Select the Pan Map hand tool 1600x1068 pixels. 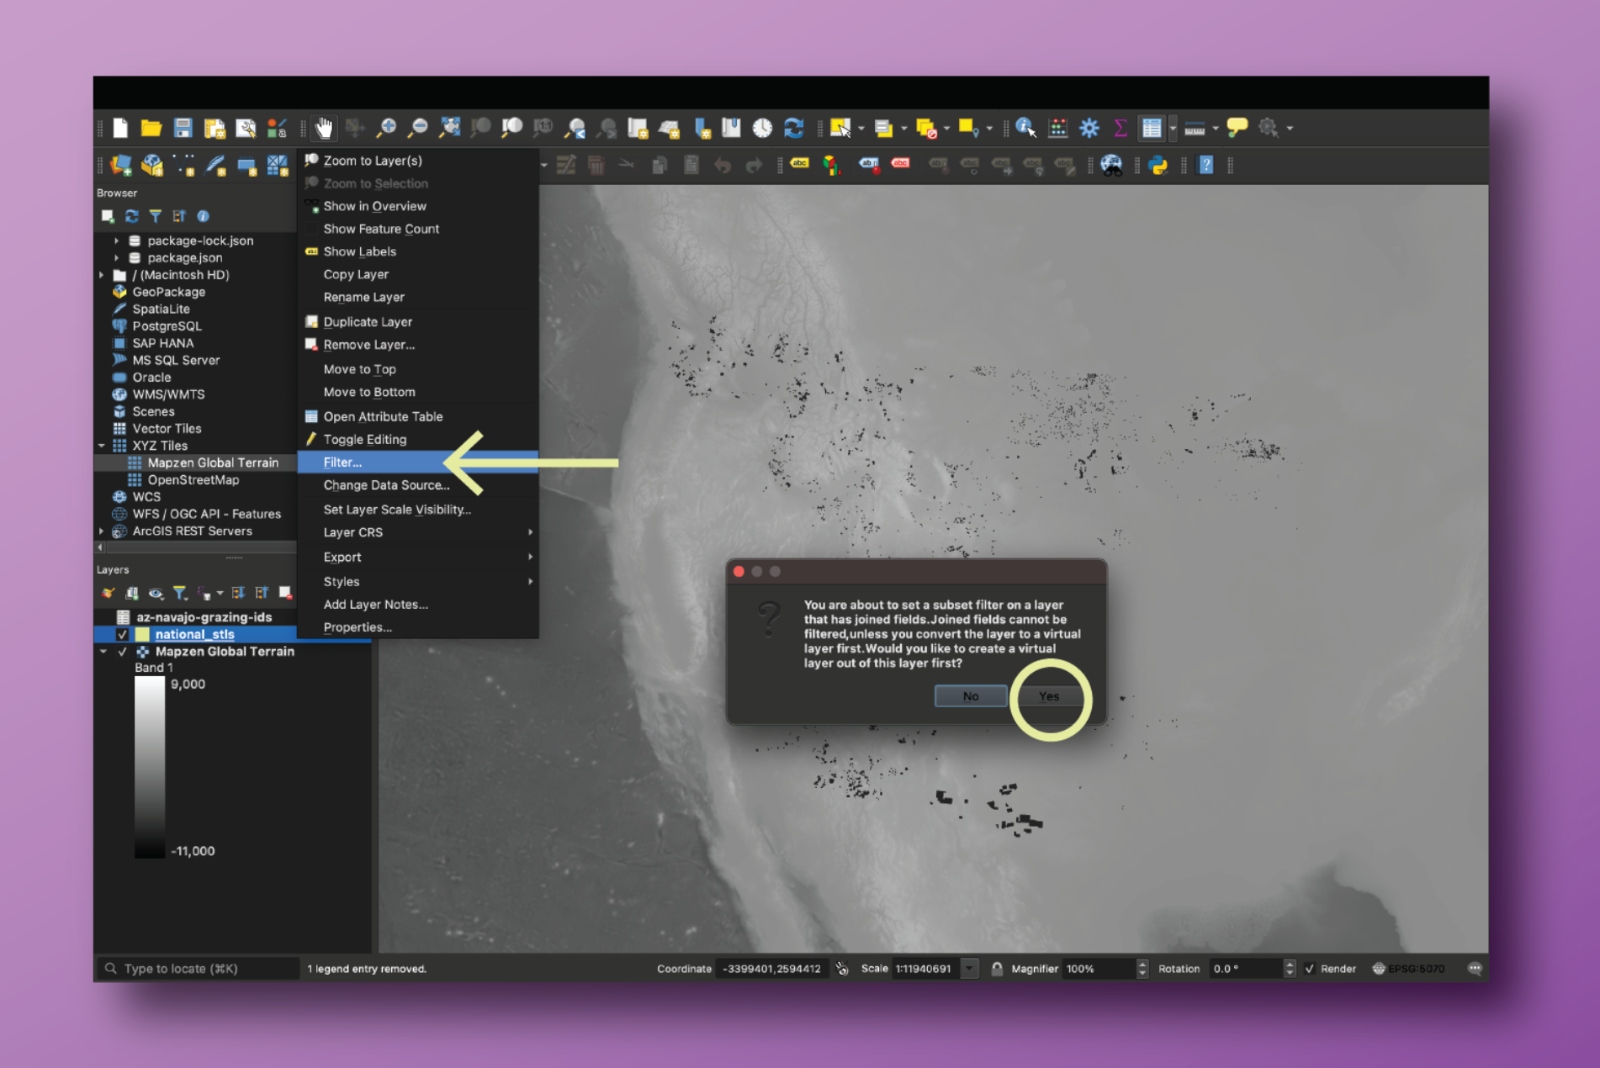[x=323, y=128]
